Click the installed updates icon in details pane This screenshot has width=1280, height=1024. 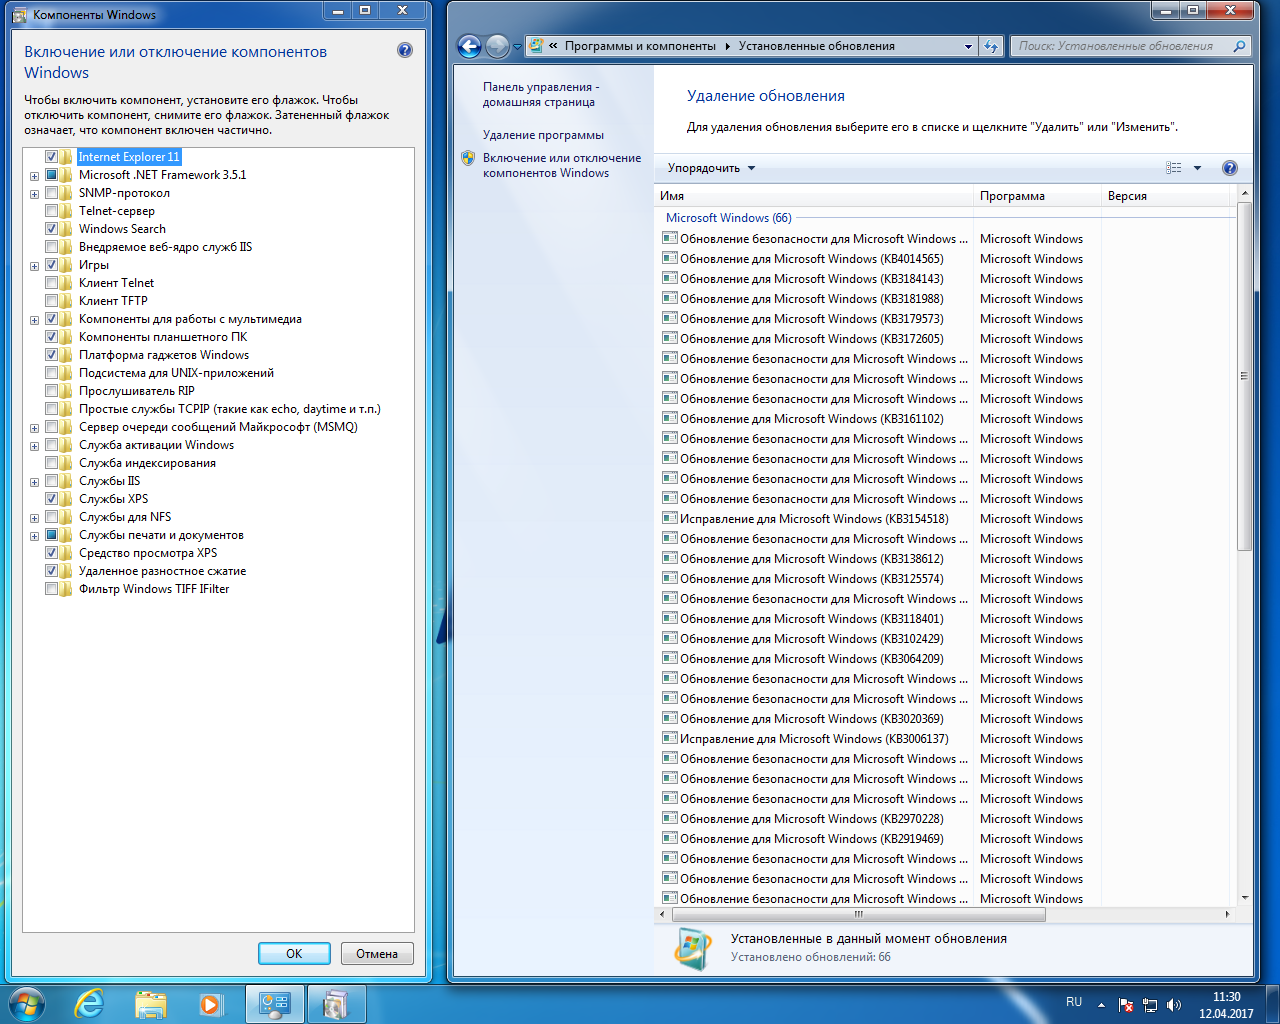(693, 948)
